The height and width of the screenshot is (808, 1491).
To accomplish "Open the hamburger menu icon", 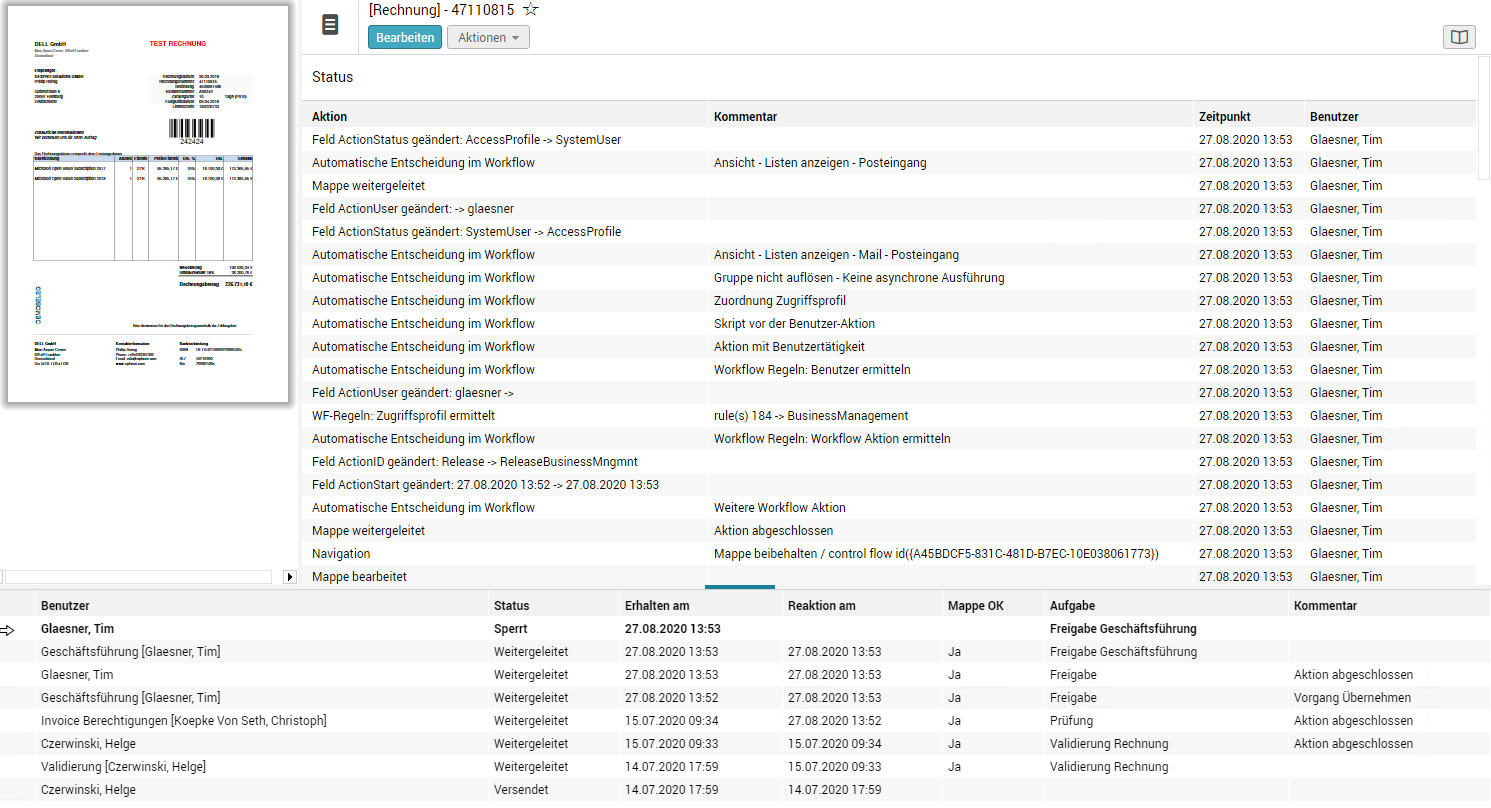I will point(330,25).
